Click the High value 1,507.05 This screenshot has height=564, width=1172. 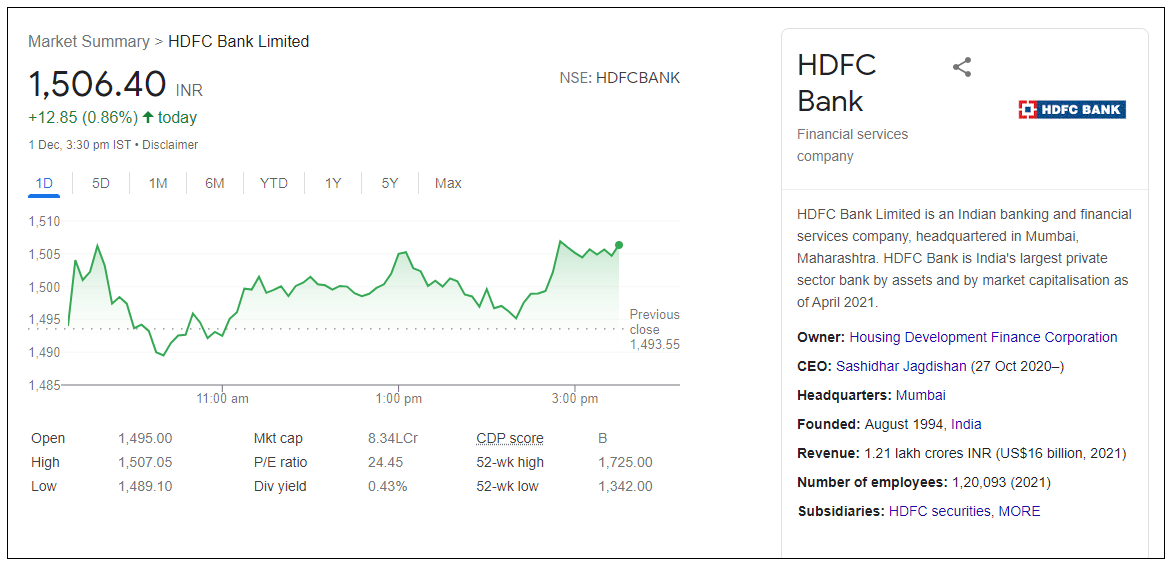click(145, 462)
